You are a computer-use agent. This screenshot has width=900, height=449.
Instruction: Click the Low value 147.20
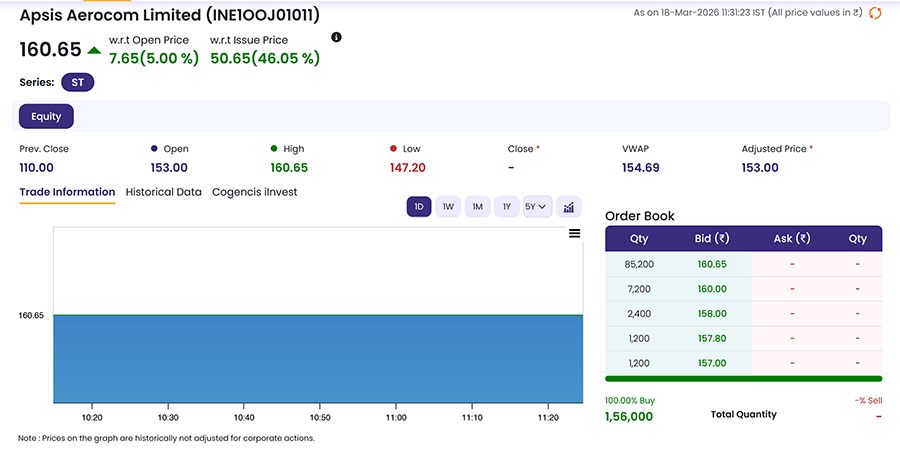408,168
